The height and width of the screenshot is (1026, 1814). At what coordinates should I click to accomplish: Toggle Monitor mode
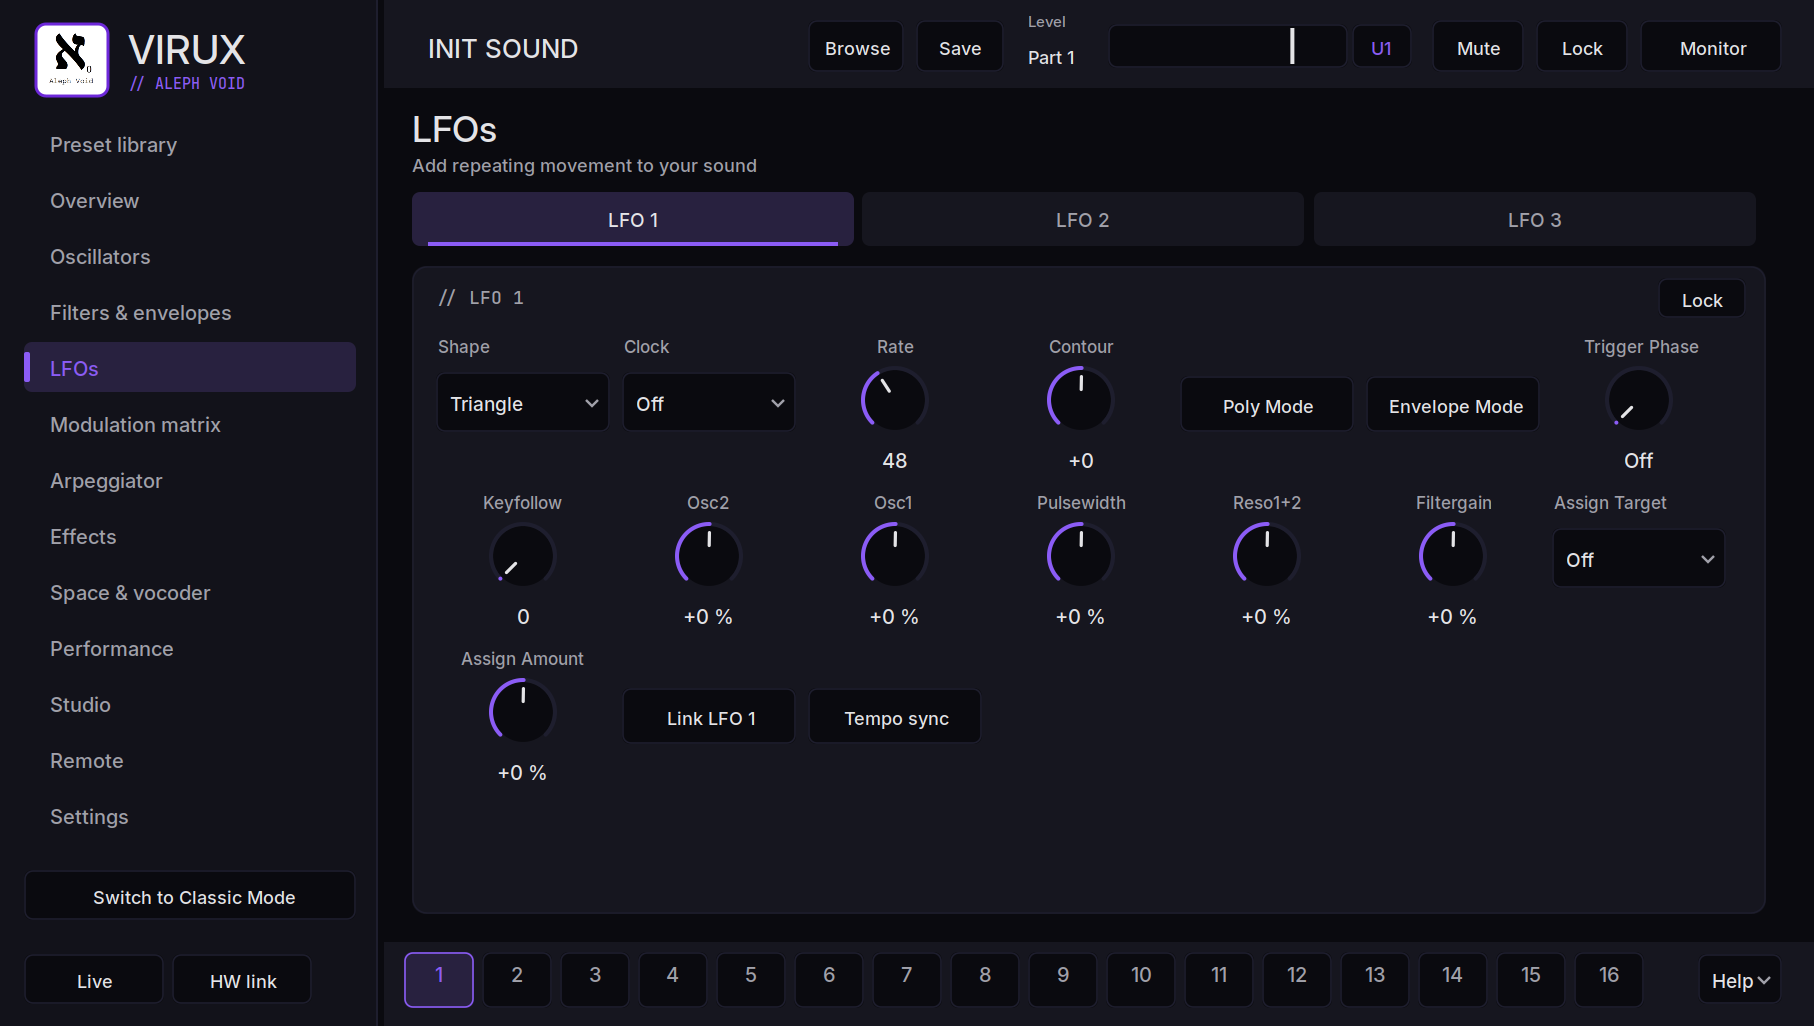coord(1711,47)
